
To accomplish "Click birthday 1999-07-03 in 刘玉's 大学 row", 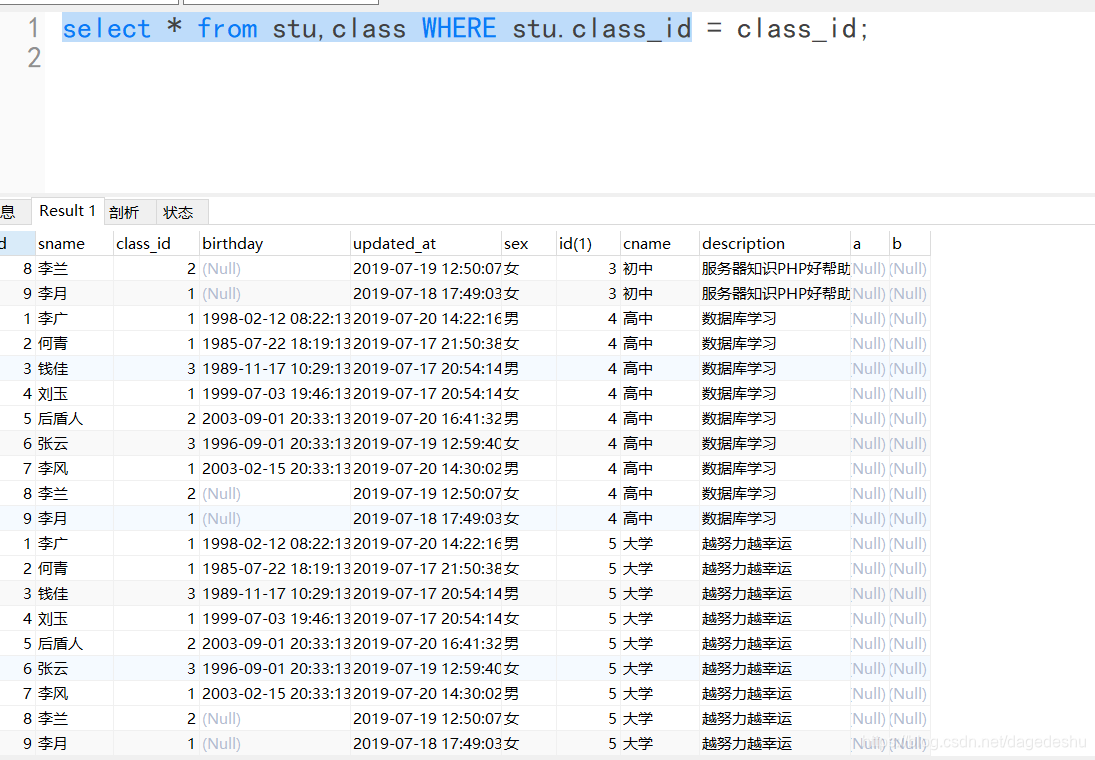I will click(276, 619).
